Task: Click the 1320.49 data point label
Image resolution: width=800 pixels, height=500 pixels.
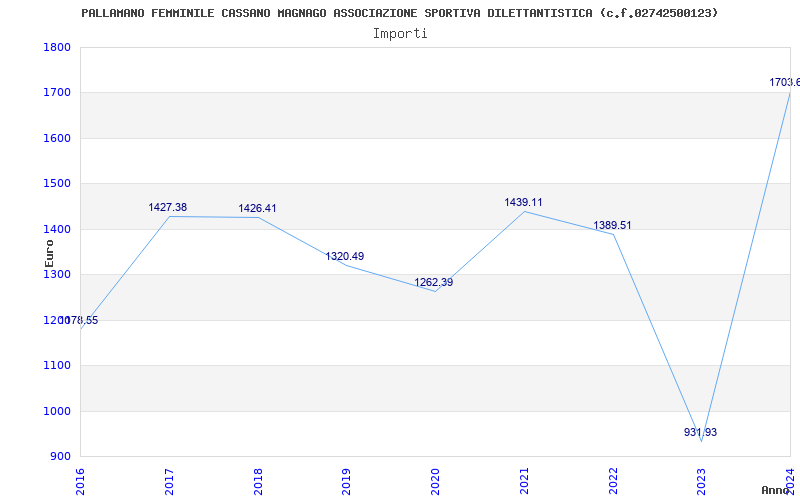Action: pos(345,256)
